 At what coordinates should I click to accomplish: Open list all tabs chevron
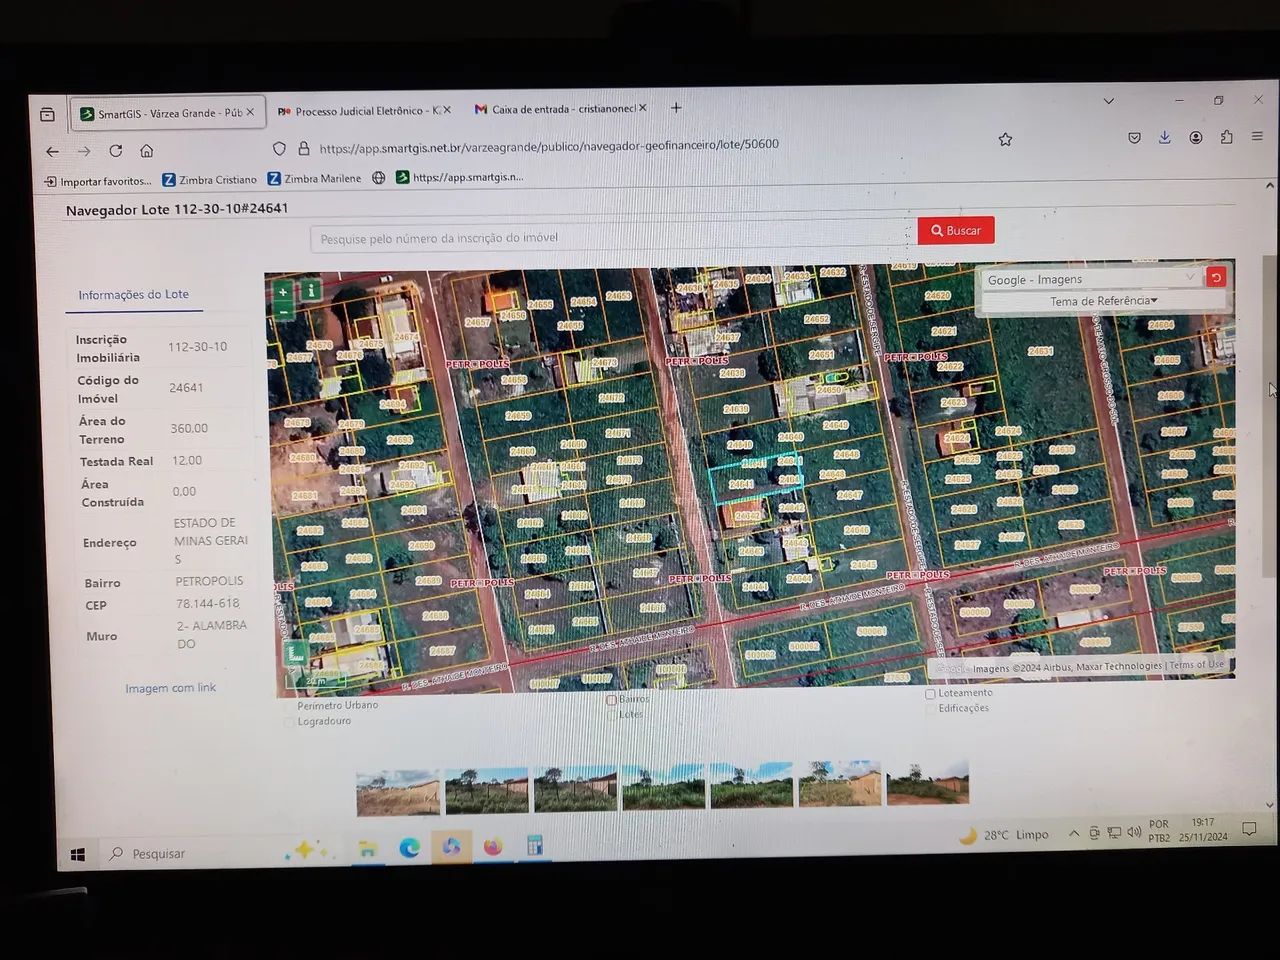[1108, 101]
